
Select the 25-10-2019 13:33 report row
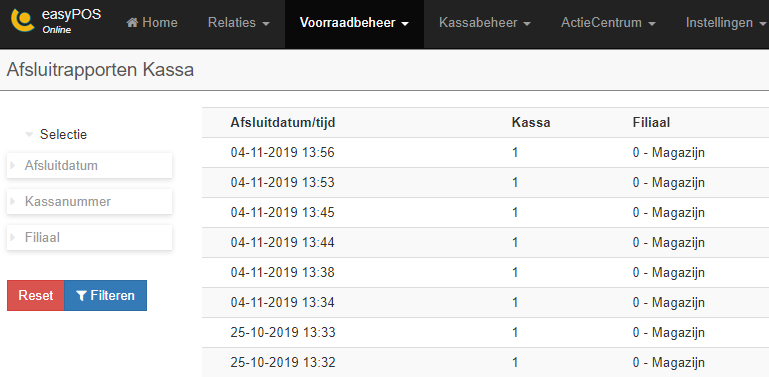[x=486, y=332]
